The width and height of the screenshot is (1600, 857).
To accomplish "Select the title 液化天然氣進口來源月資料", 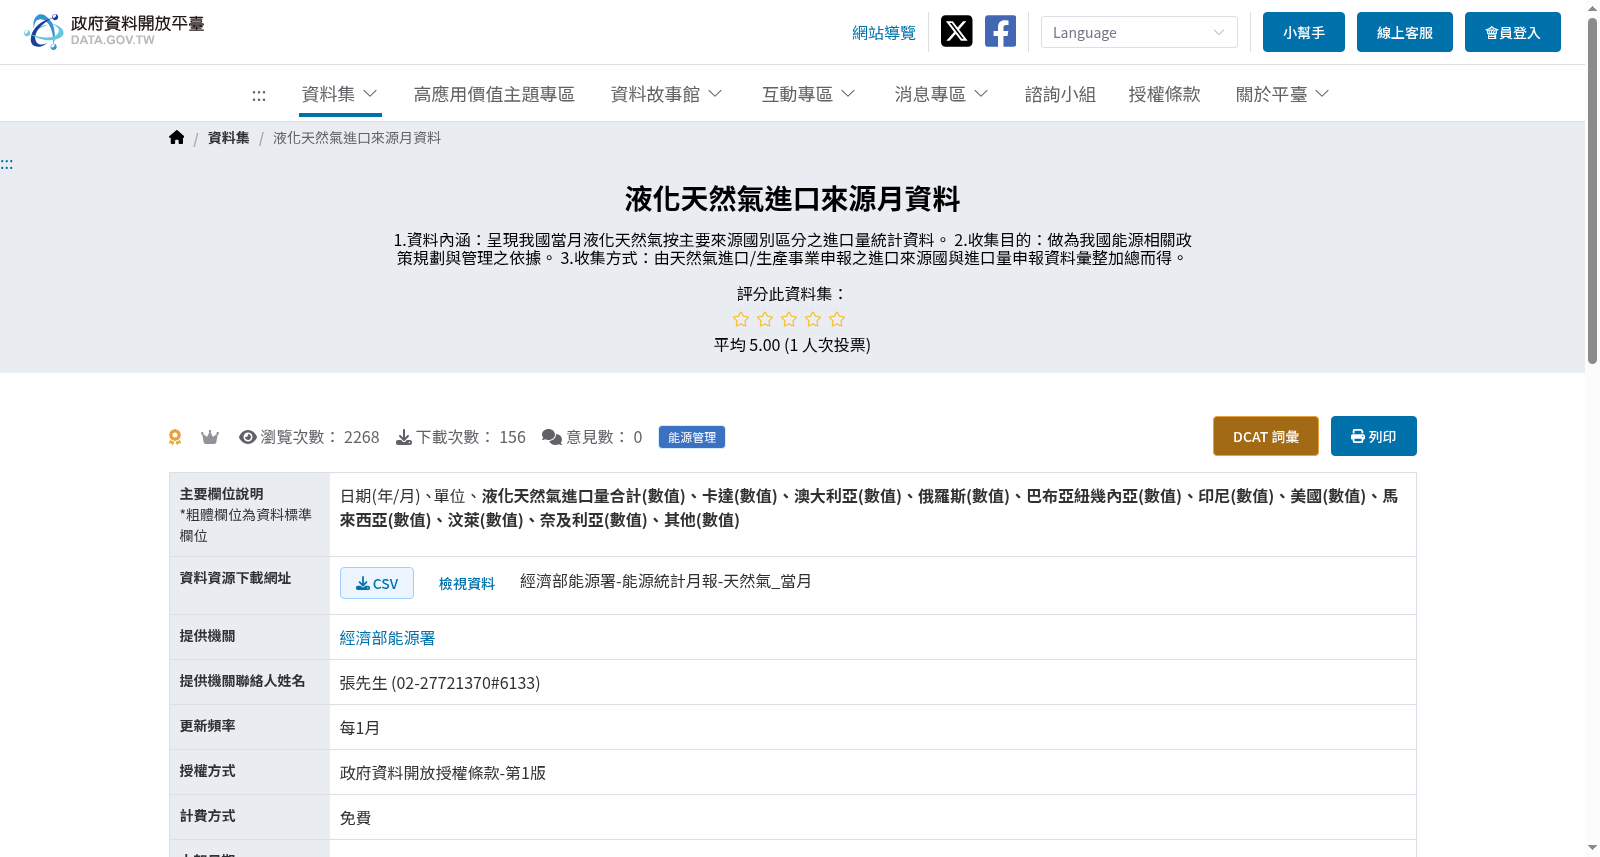I will coord(792,199).
